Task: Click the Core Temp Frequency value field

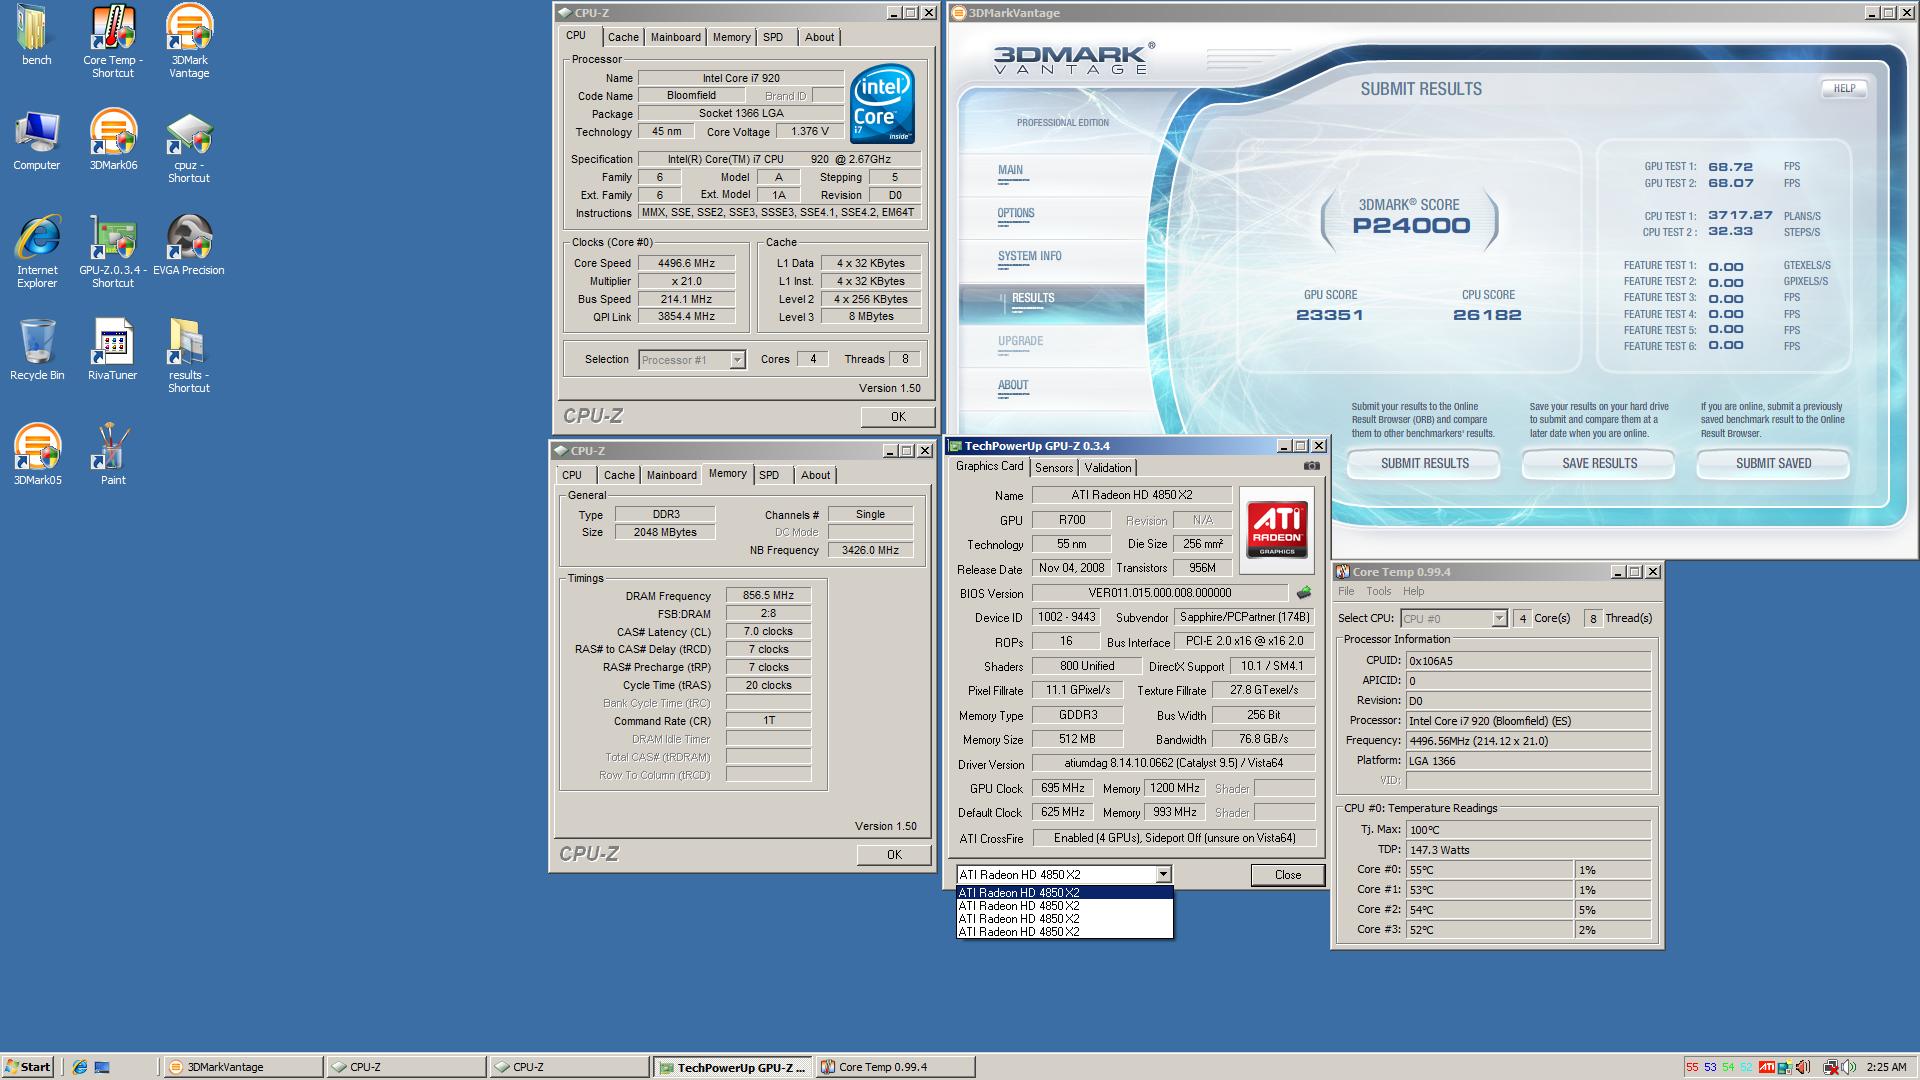Action: [1528, 741]
